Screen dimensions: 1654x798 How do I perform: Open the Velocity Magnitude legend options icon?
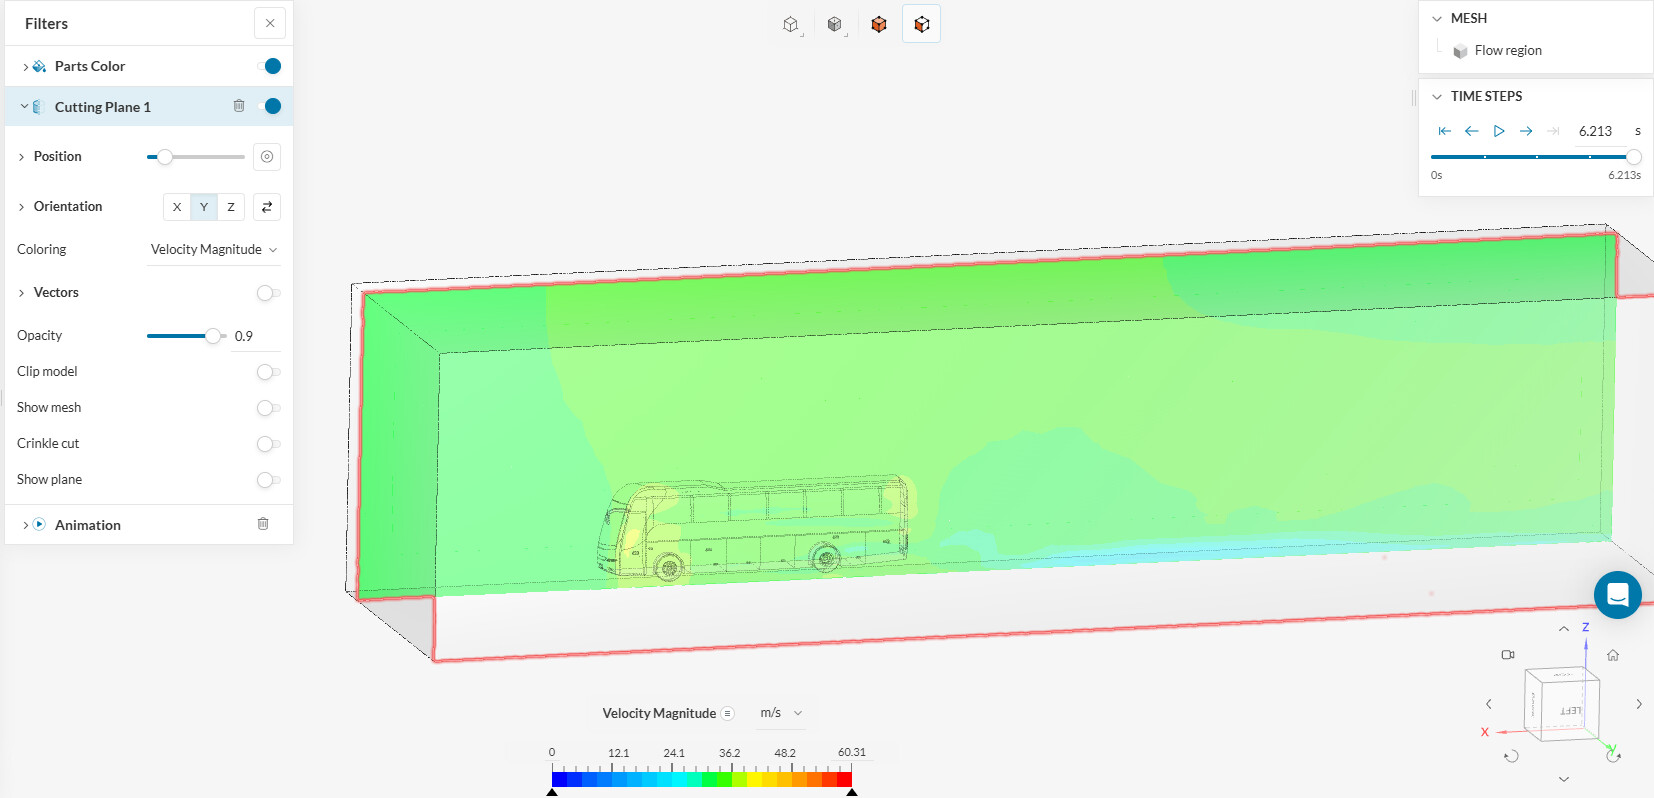point(728,713)
